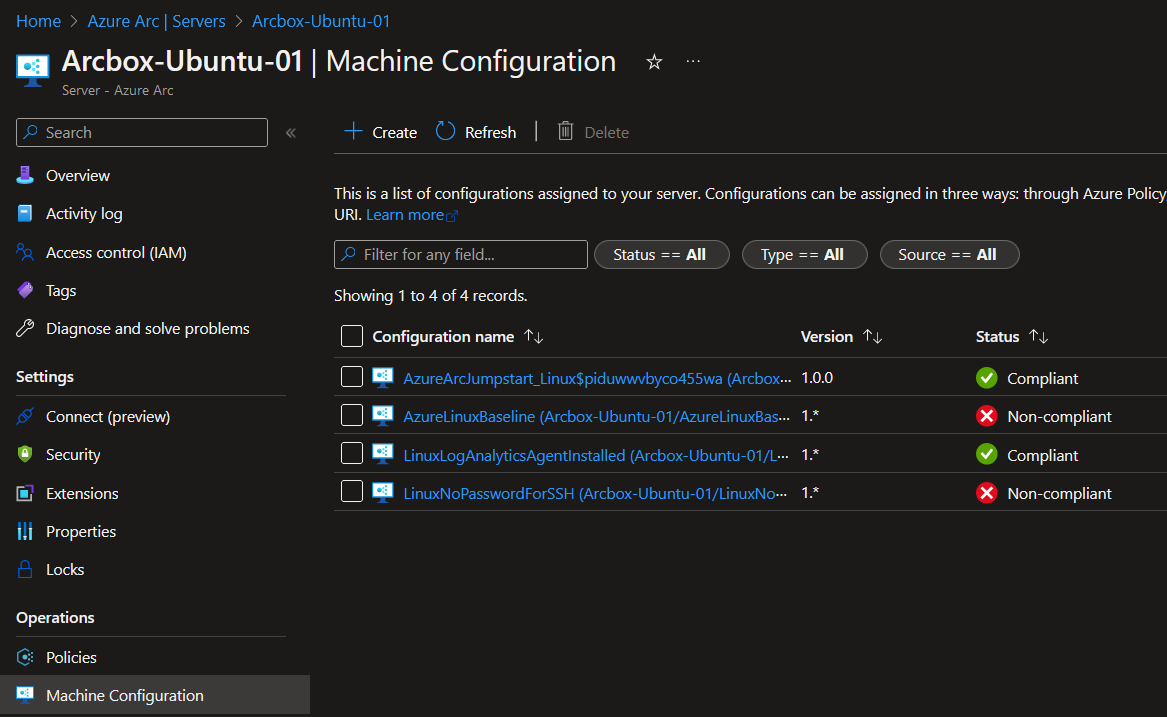Toggle the select-all configurations checkbox
This screenshot has width=1167, height=717.
click(x=351, y=336)
